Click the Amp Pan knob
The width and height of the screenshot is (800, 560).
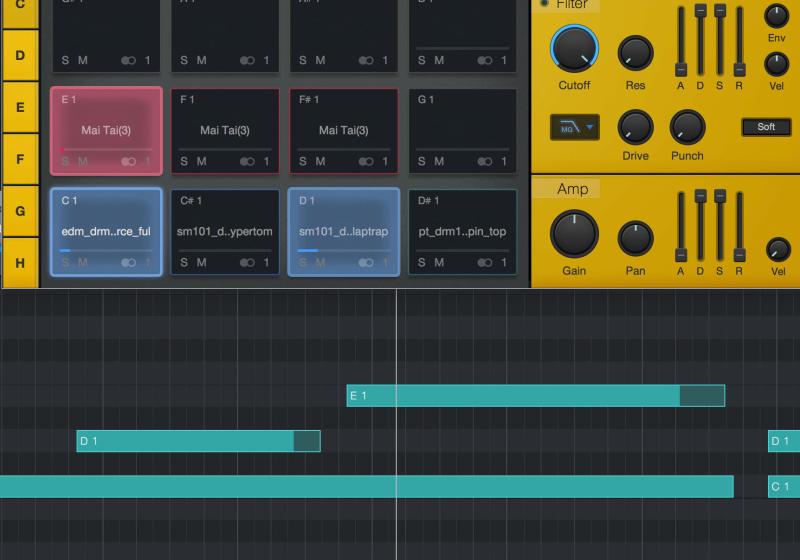click(x=635, y=239)
